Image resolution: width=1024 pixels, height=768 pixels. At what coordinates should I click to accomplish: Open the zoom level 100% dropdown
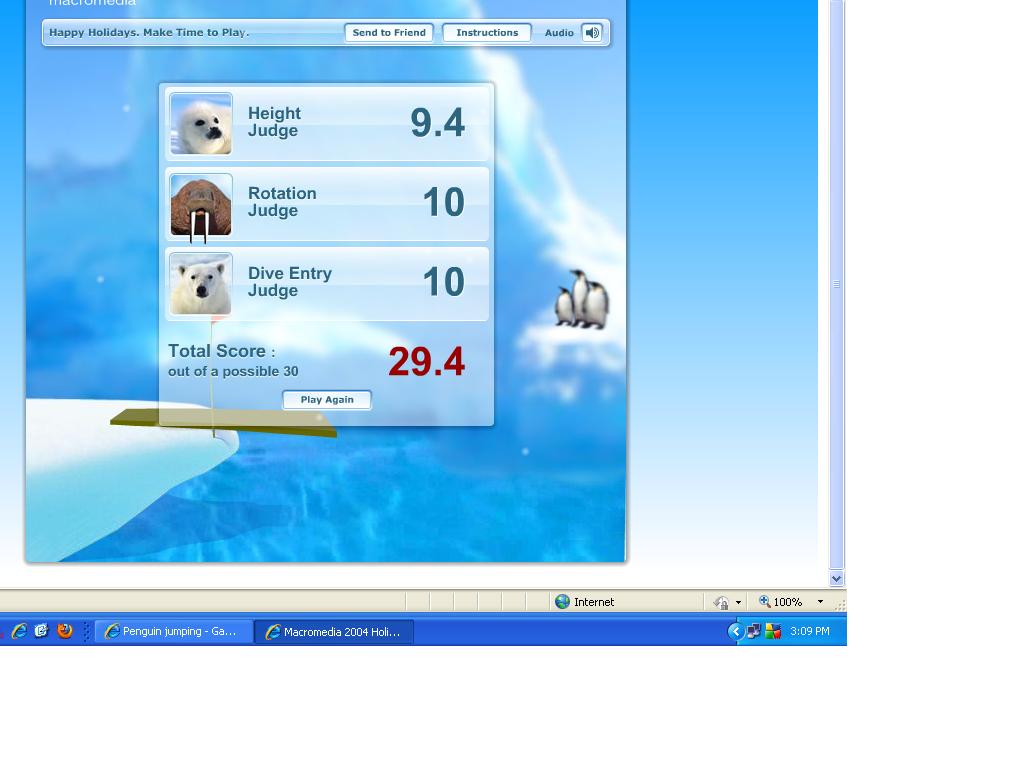pos(820,602)
